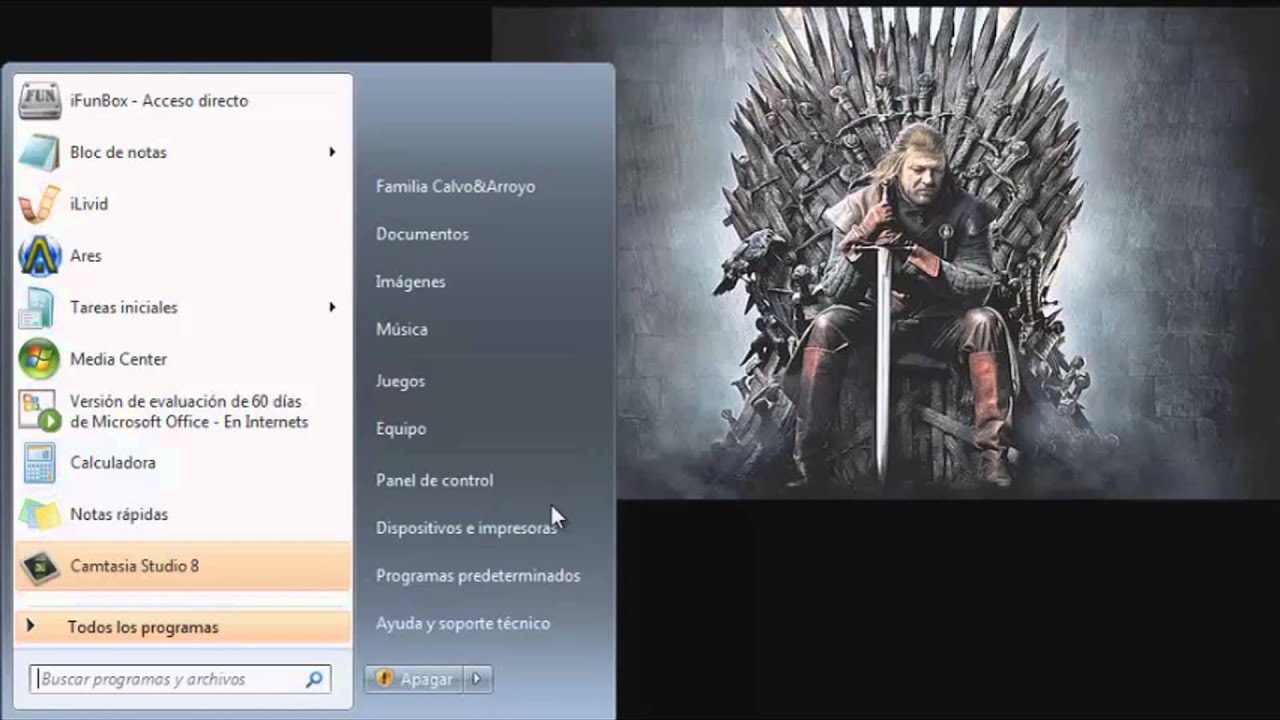The image size is (1280, 720).
Task: Open Documentos from the Start menu
Action: tap(422, 234)
